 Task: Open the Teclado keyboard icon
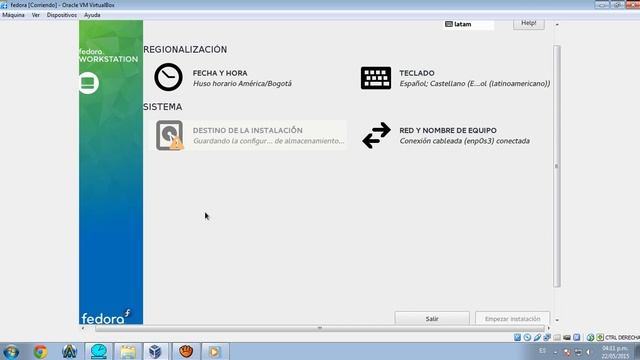pos(376,78)
